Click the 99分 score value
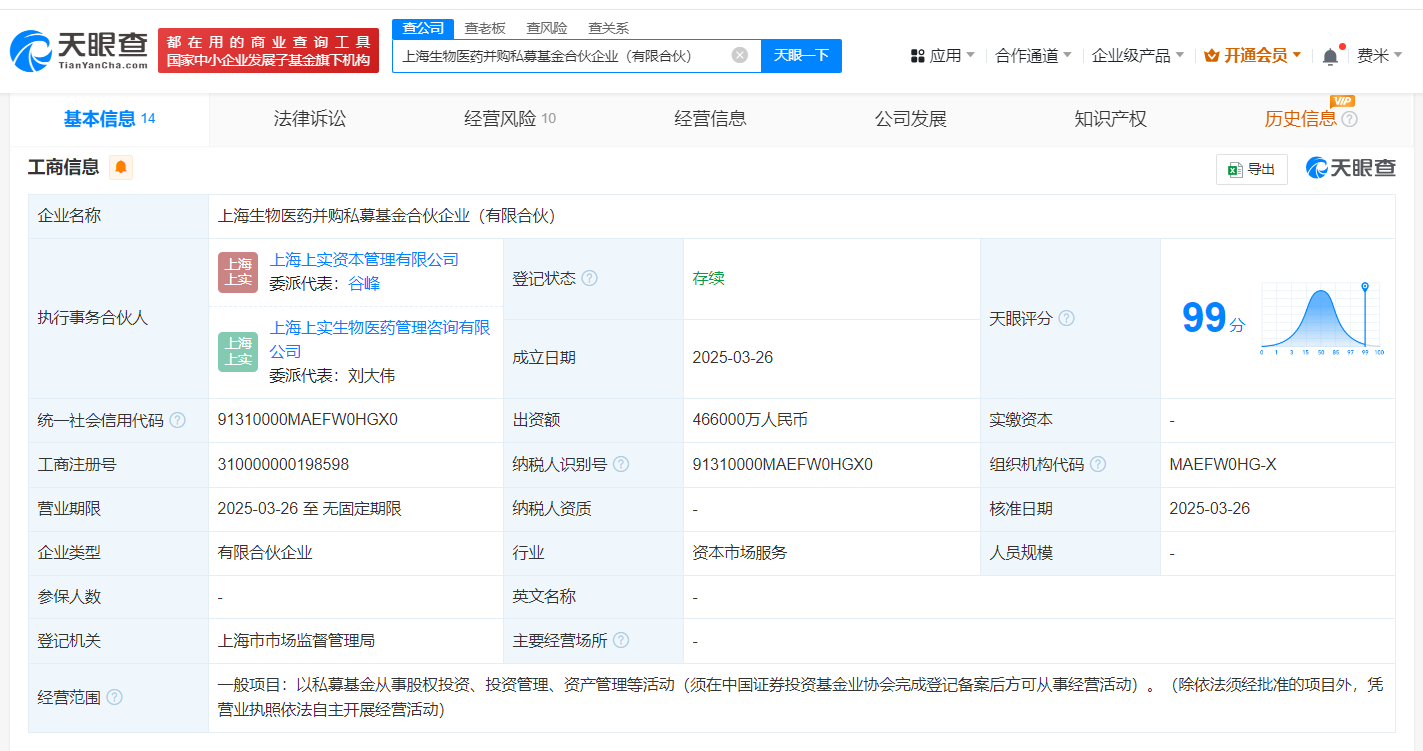 (x=1213, y=318)
